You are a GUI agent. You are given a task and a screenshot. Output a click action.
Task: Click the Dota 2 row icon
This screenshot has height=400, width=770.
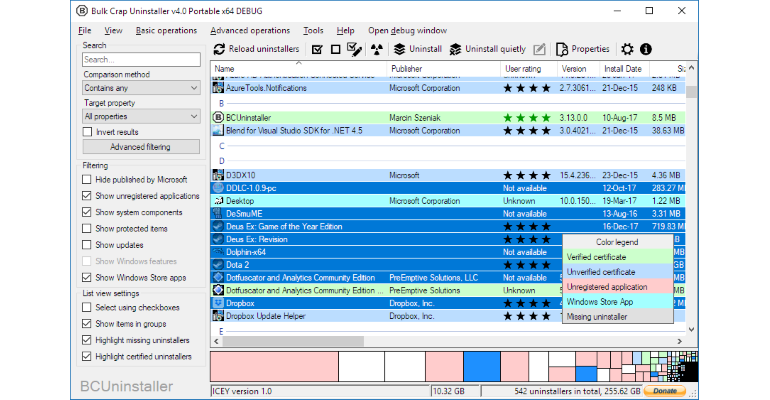(x=218, y=265)
